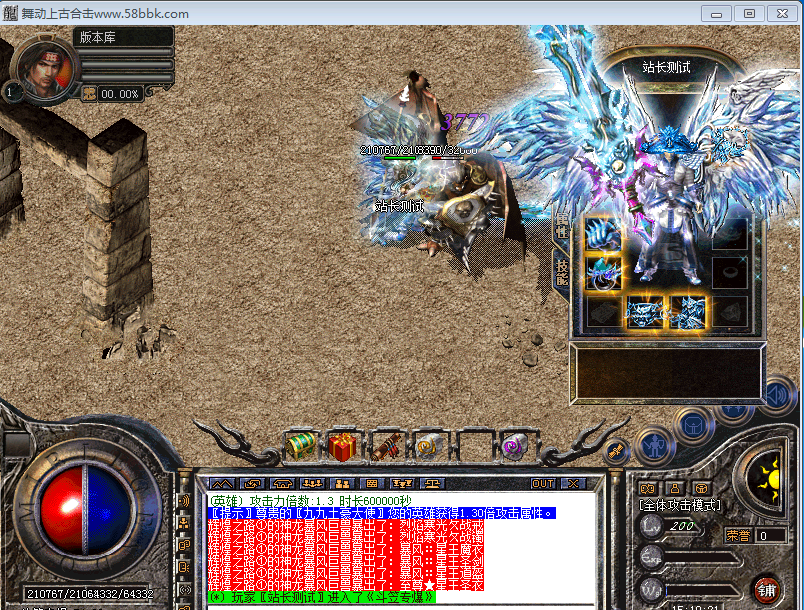Screen dimensions: 804x610
Task: Toggle the speaker sound round button
Action: click(x=779, y=395)
